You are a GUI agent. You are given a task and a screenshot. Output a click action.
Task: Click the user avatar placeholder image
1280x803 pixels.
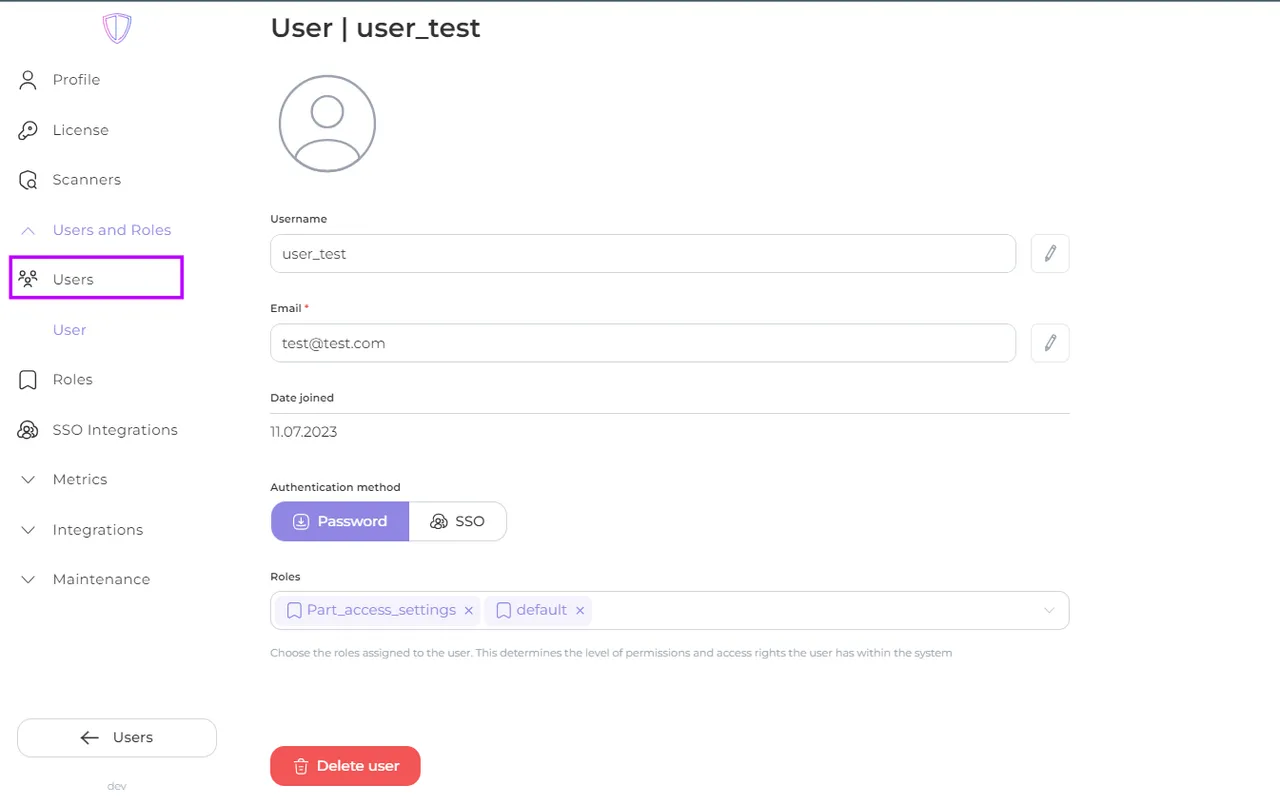pyautogui.click(x=327, y=124)
